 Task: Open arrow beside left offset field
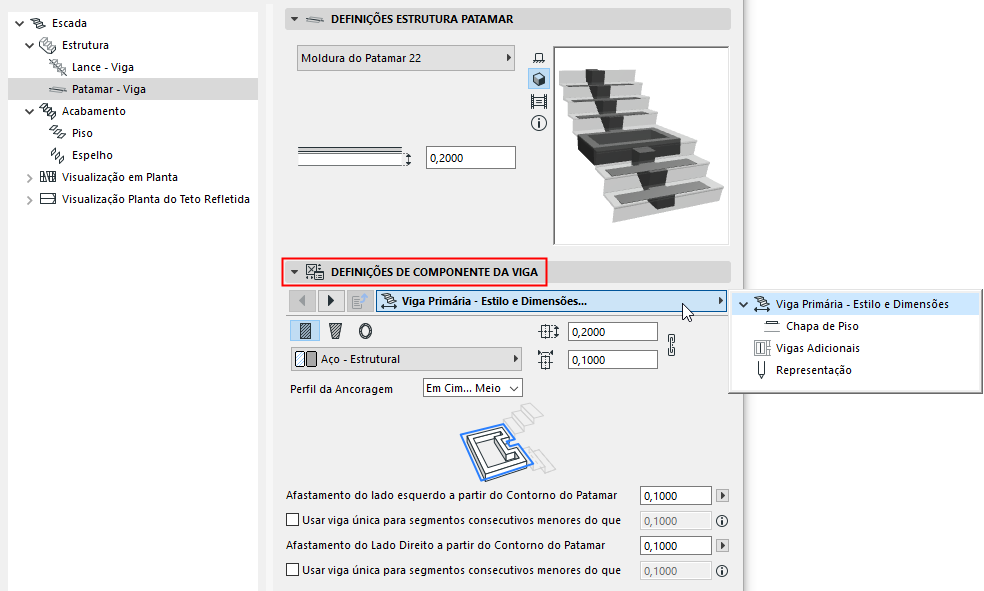click(722, 496)
